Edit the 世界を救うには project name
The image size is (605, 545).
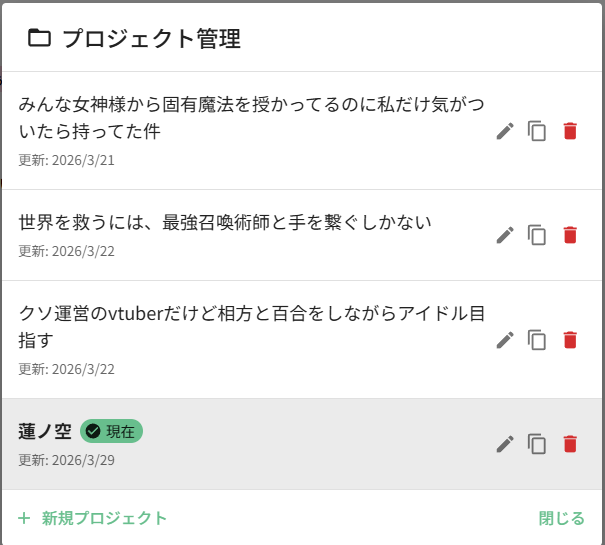[505, 235]
